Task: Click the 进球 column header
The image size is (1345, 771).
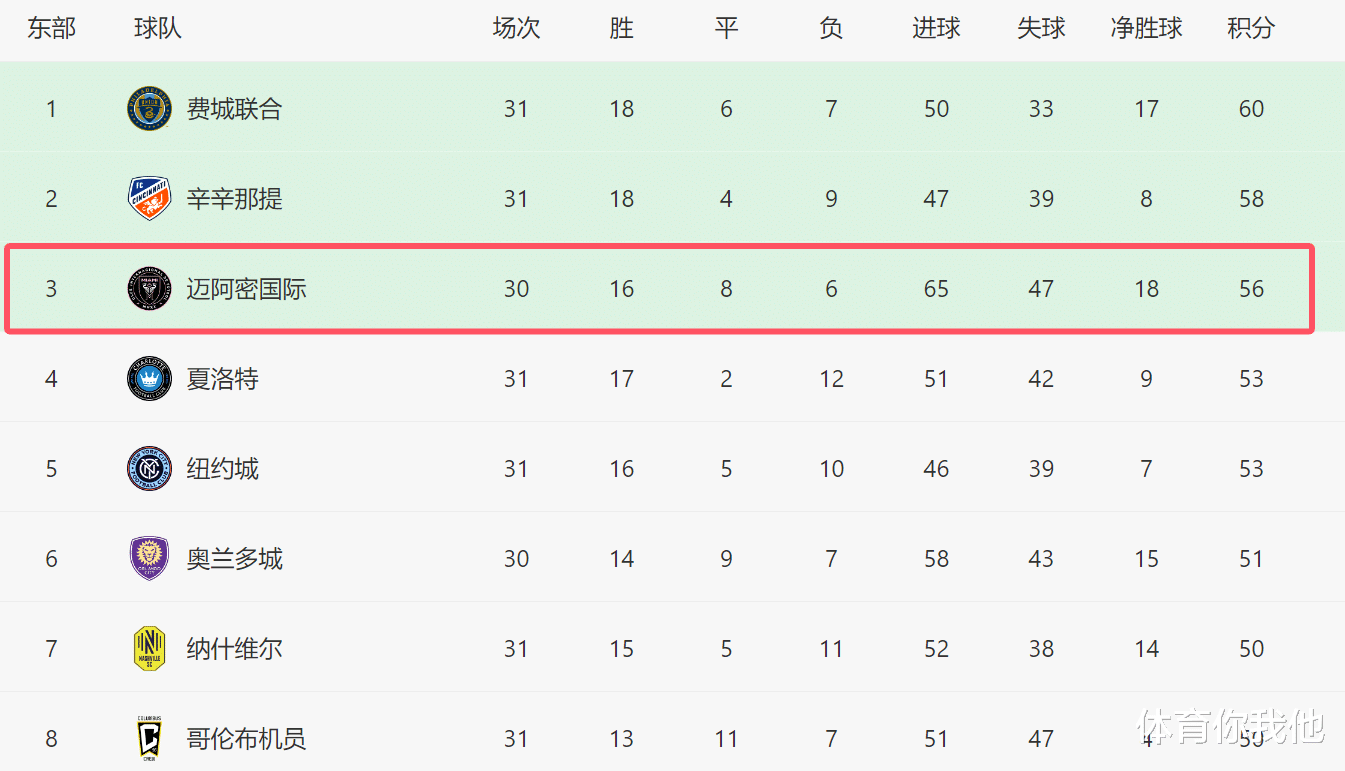Action: pos(936,29)
